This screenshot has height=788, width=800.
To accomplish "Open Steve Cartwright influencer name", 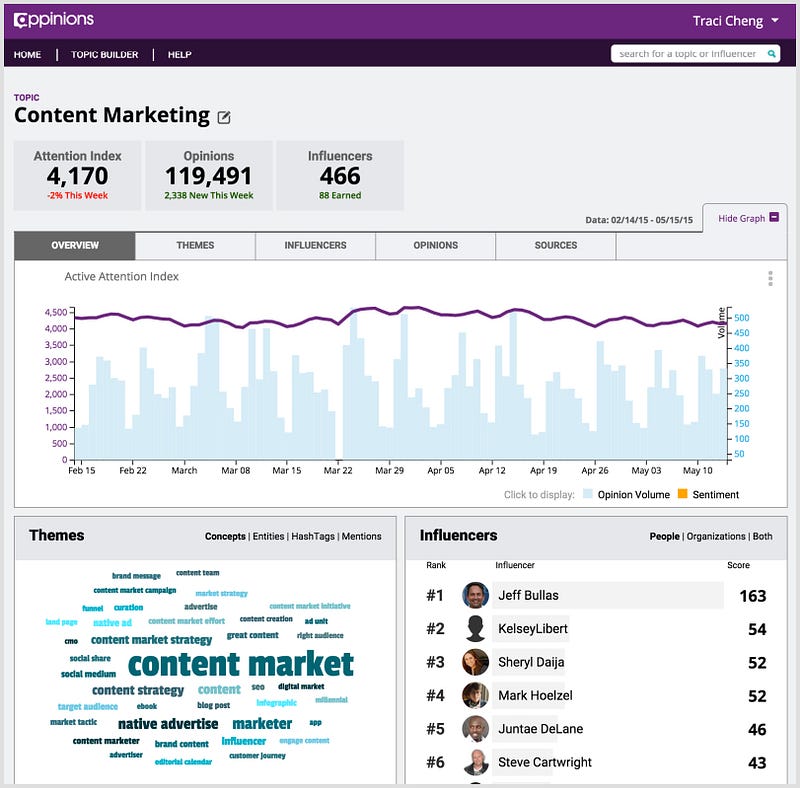I will [x=544, y=762].
